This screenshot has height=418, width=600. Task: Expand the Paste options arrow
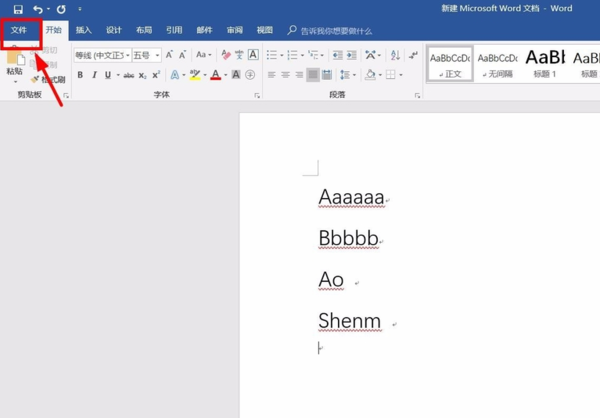pos(15,82)
